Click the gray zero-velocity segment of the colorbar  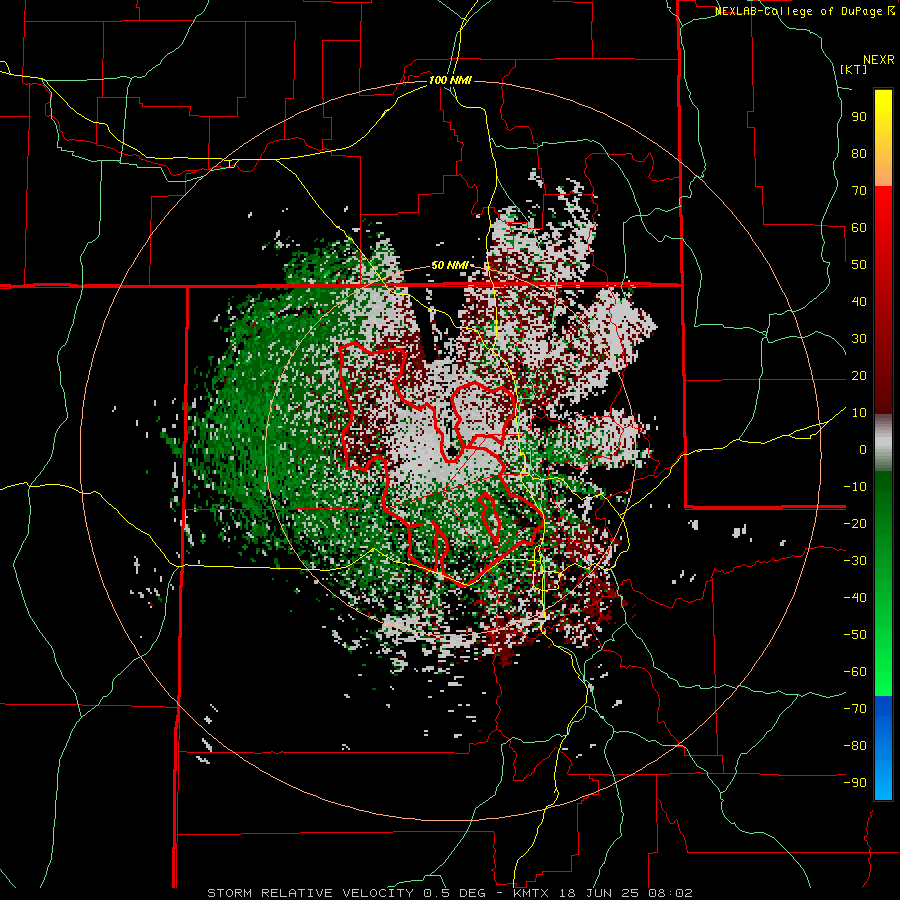pos(883,443)
